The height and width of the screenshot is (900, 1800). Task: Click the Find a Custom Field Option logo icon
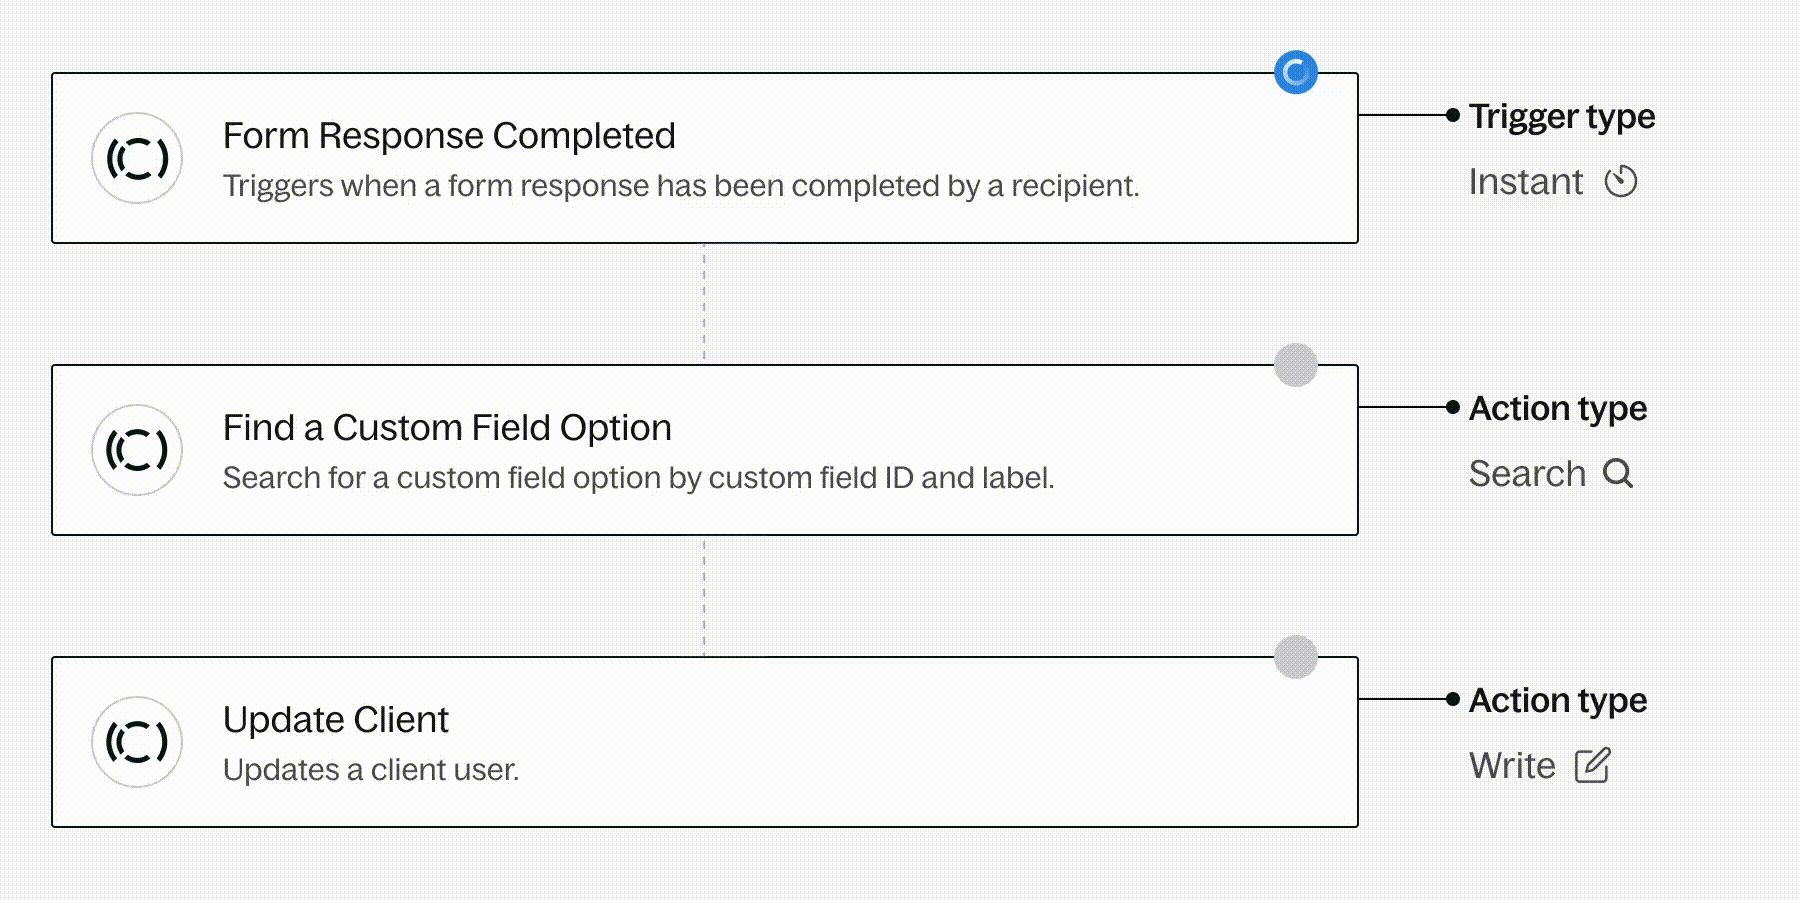(137, 450)
